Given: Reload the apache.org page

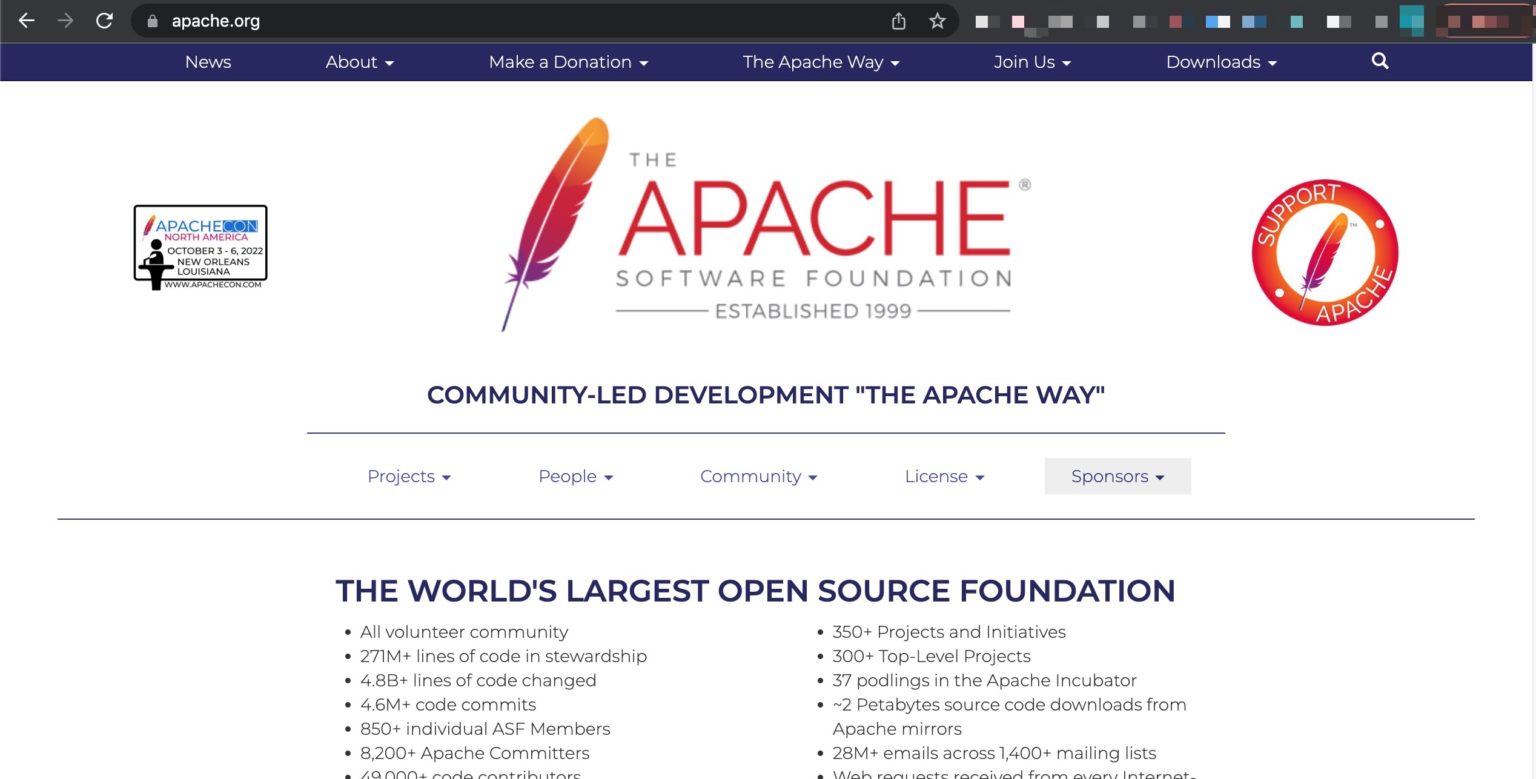Looking at the screenshot, I should point(104,20).
